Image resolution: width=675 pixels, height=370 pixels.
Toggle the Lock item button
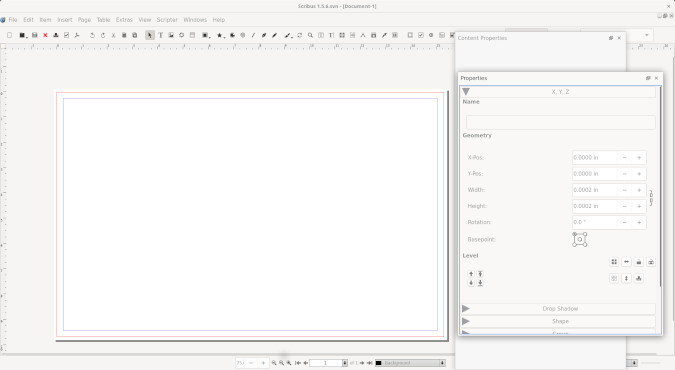tap(639, 262)
